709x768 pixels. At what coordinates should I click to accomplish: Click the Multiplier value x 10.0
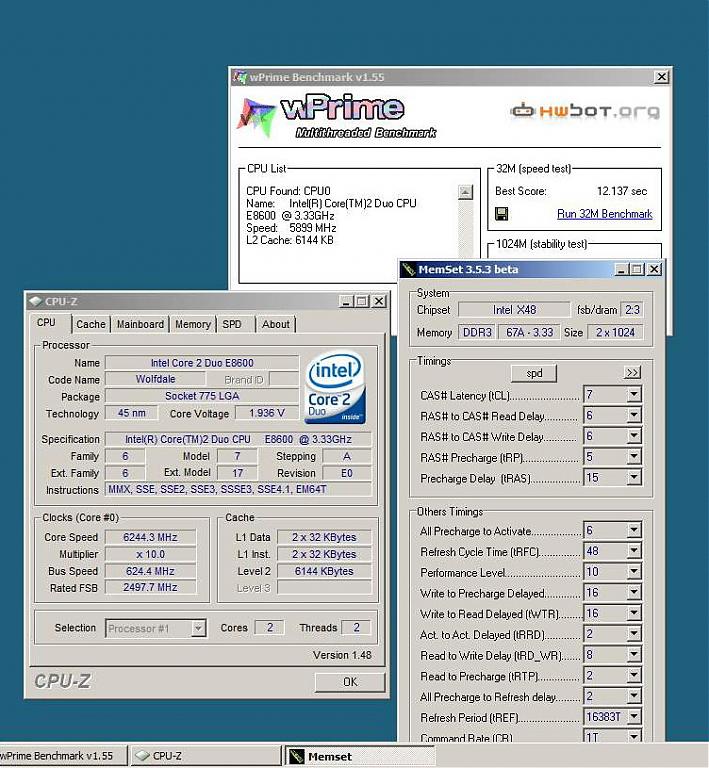150,554
